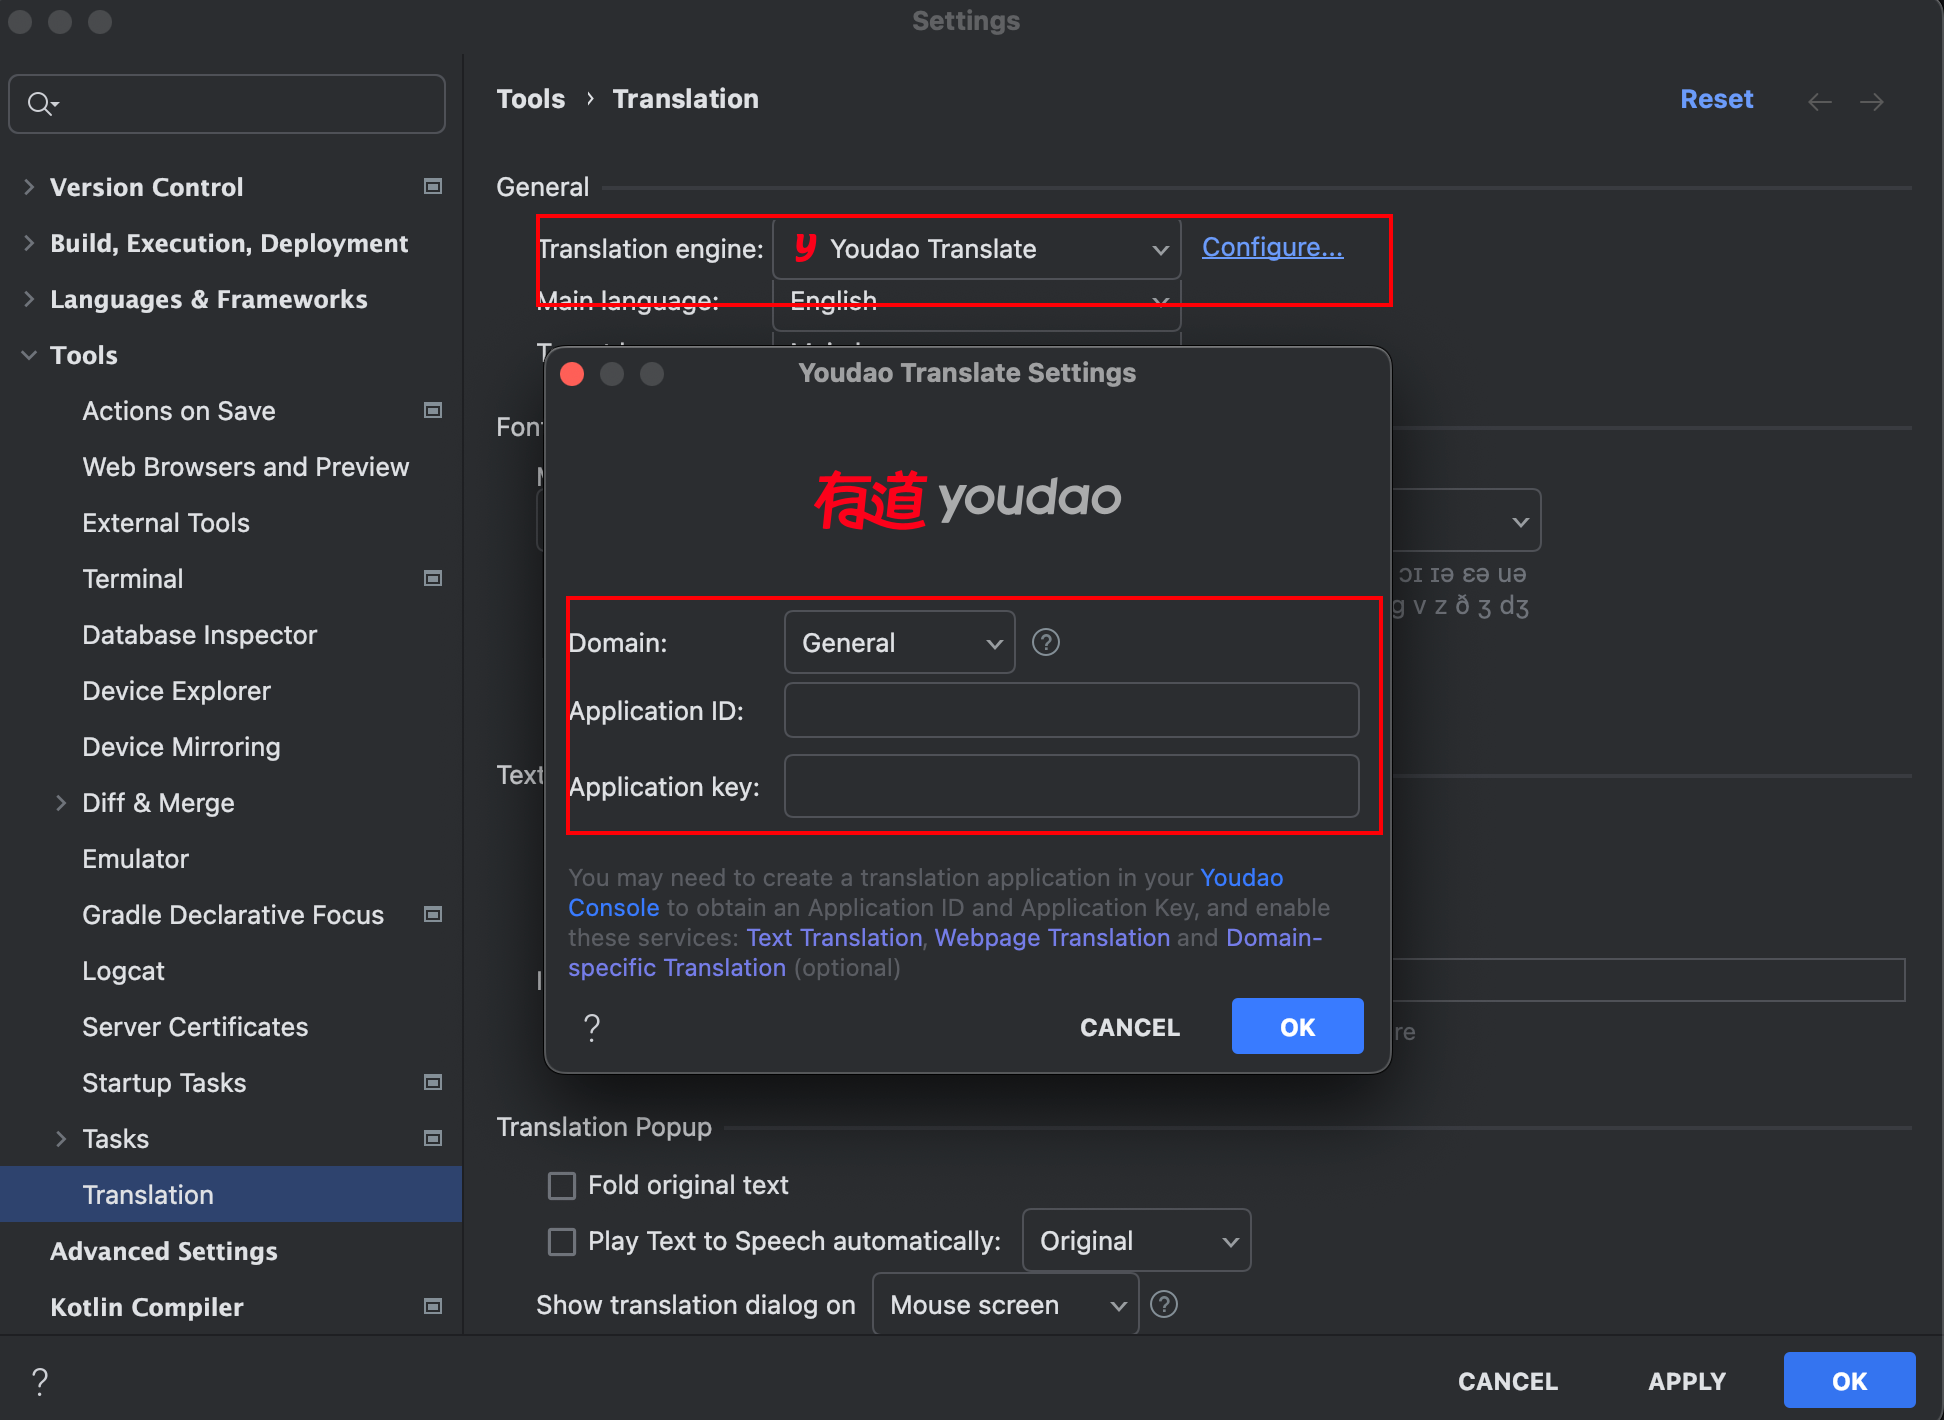This screenshot has width=1944, height=1420.
Task: Click project-level icon beside Terminal
Action: pyautogui.click(x=433, y=579)
